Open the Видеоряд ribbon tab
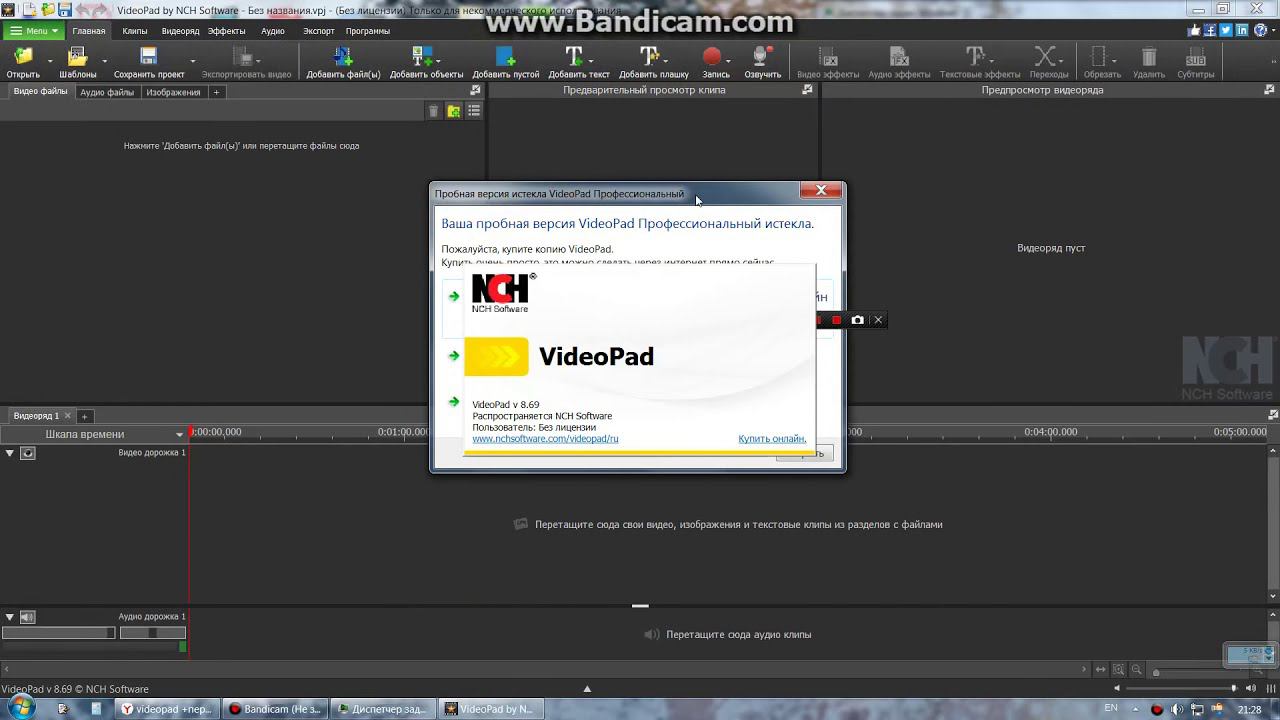 click(x=181, y=31)
